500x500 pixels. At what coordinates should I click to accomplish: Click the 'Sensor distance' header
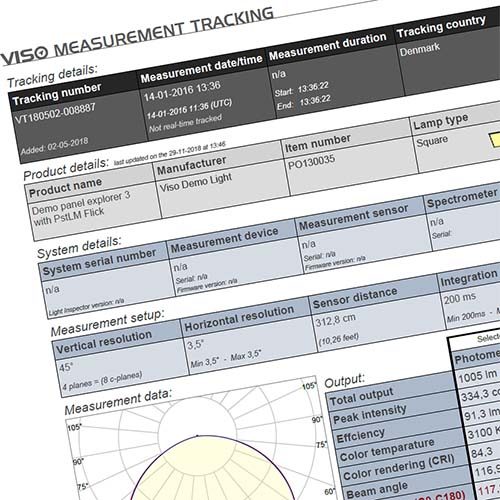tap(355, 297)
